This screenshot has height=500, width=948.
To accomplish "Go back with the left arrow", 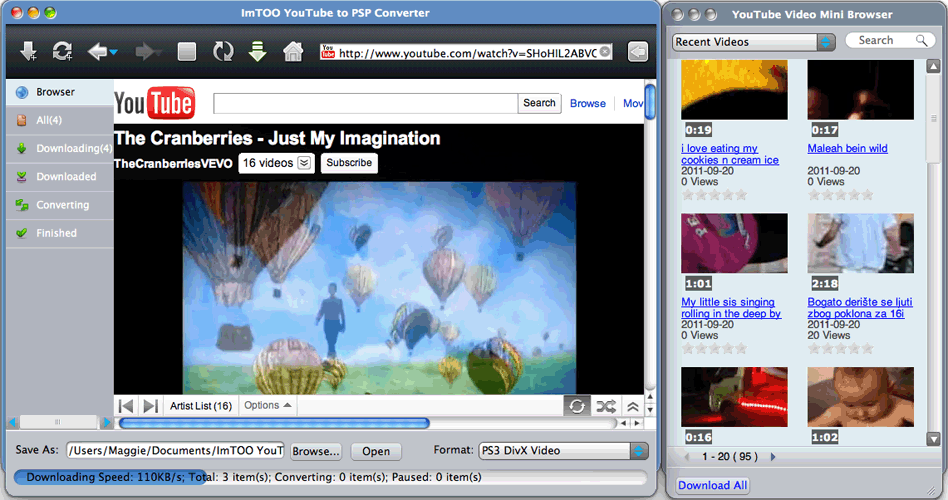I will click(x=97, y=52).
